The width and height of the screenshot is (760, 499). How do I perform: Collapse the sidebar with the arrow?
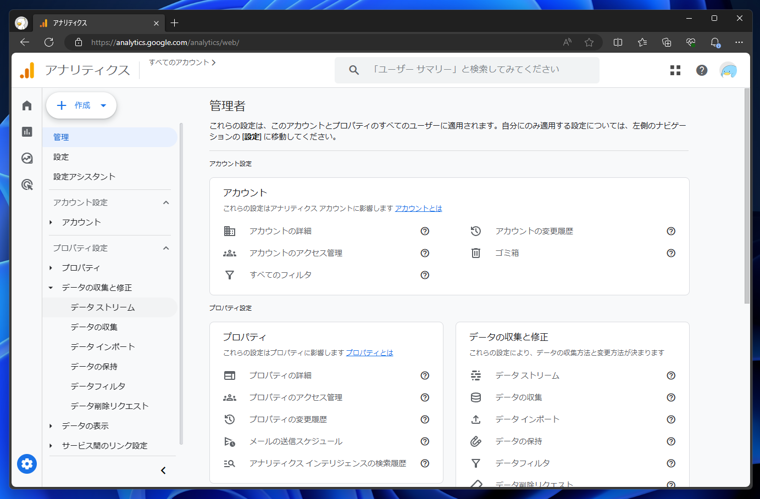(x=163, y=470)
